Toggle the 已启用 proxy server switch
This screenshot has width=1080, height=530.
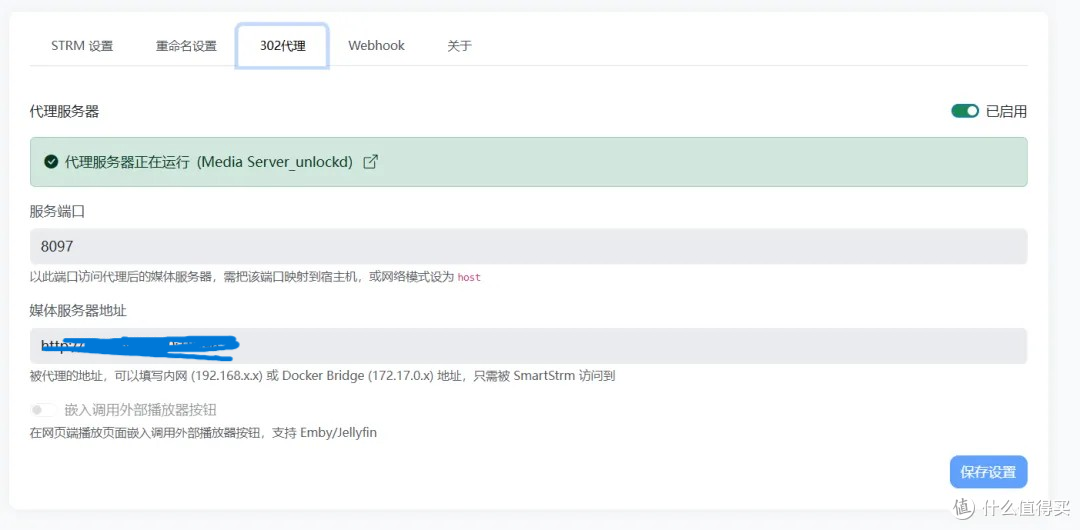point(965,112)
